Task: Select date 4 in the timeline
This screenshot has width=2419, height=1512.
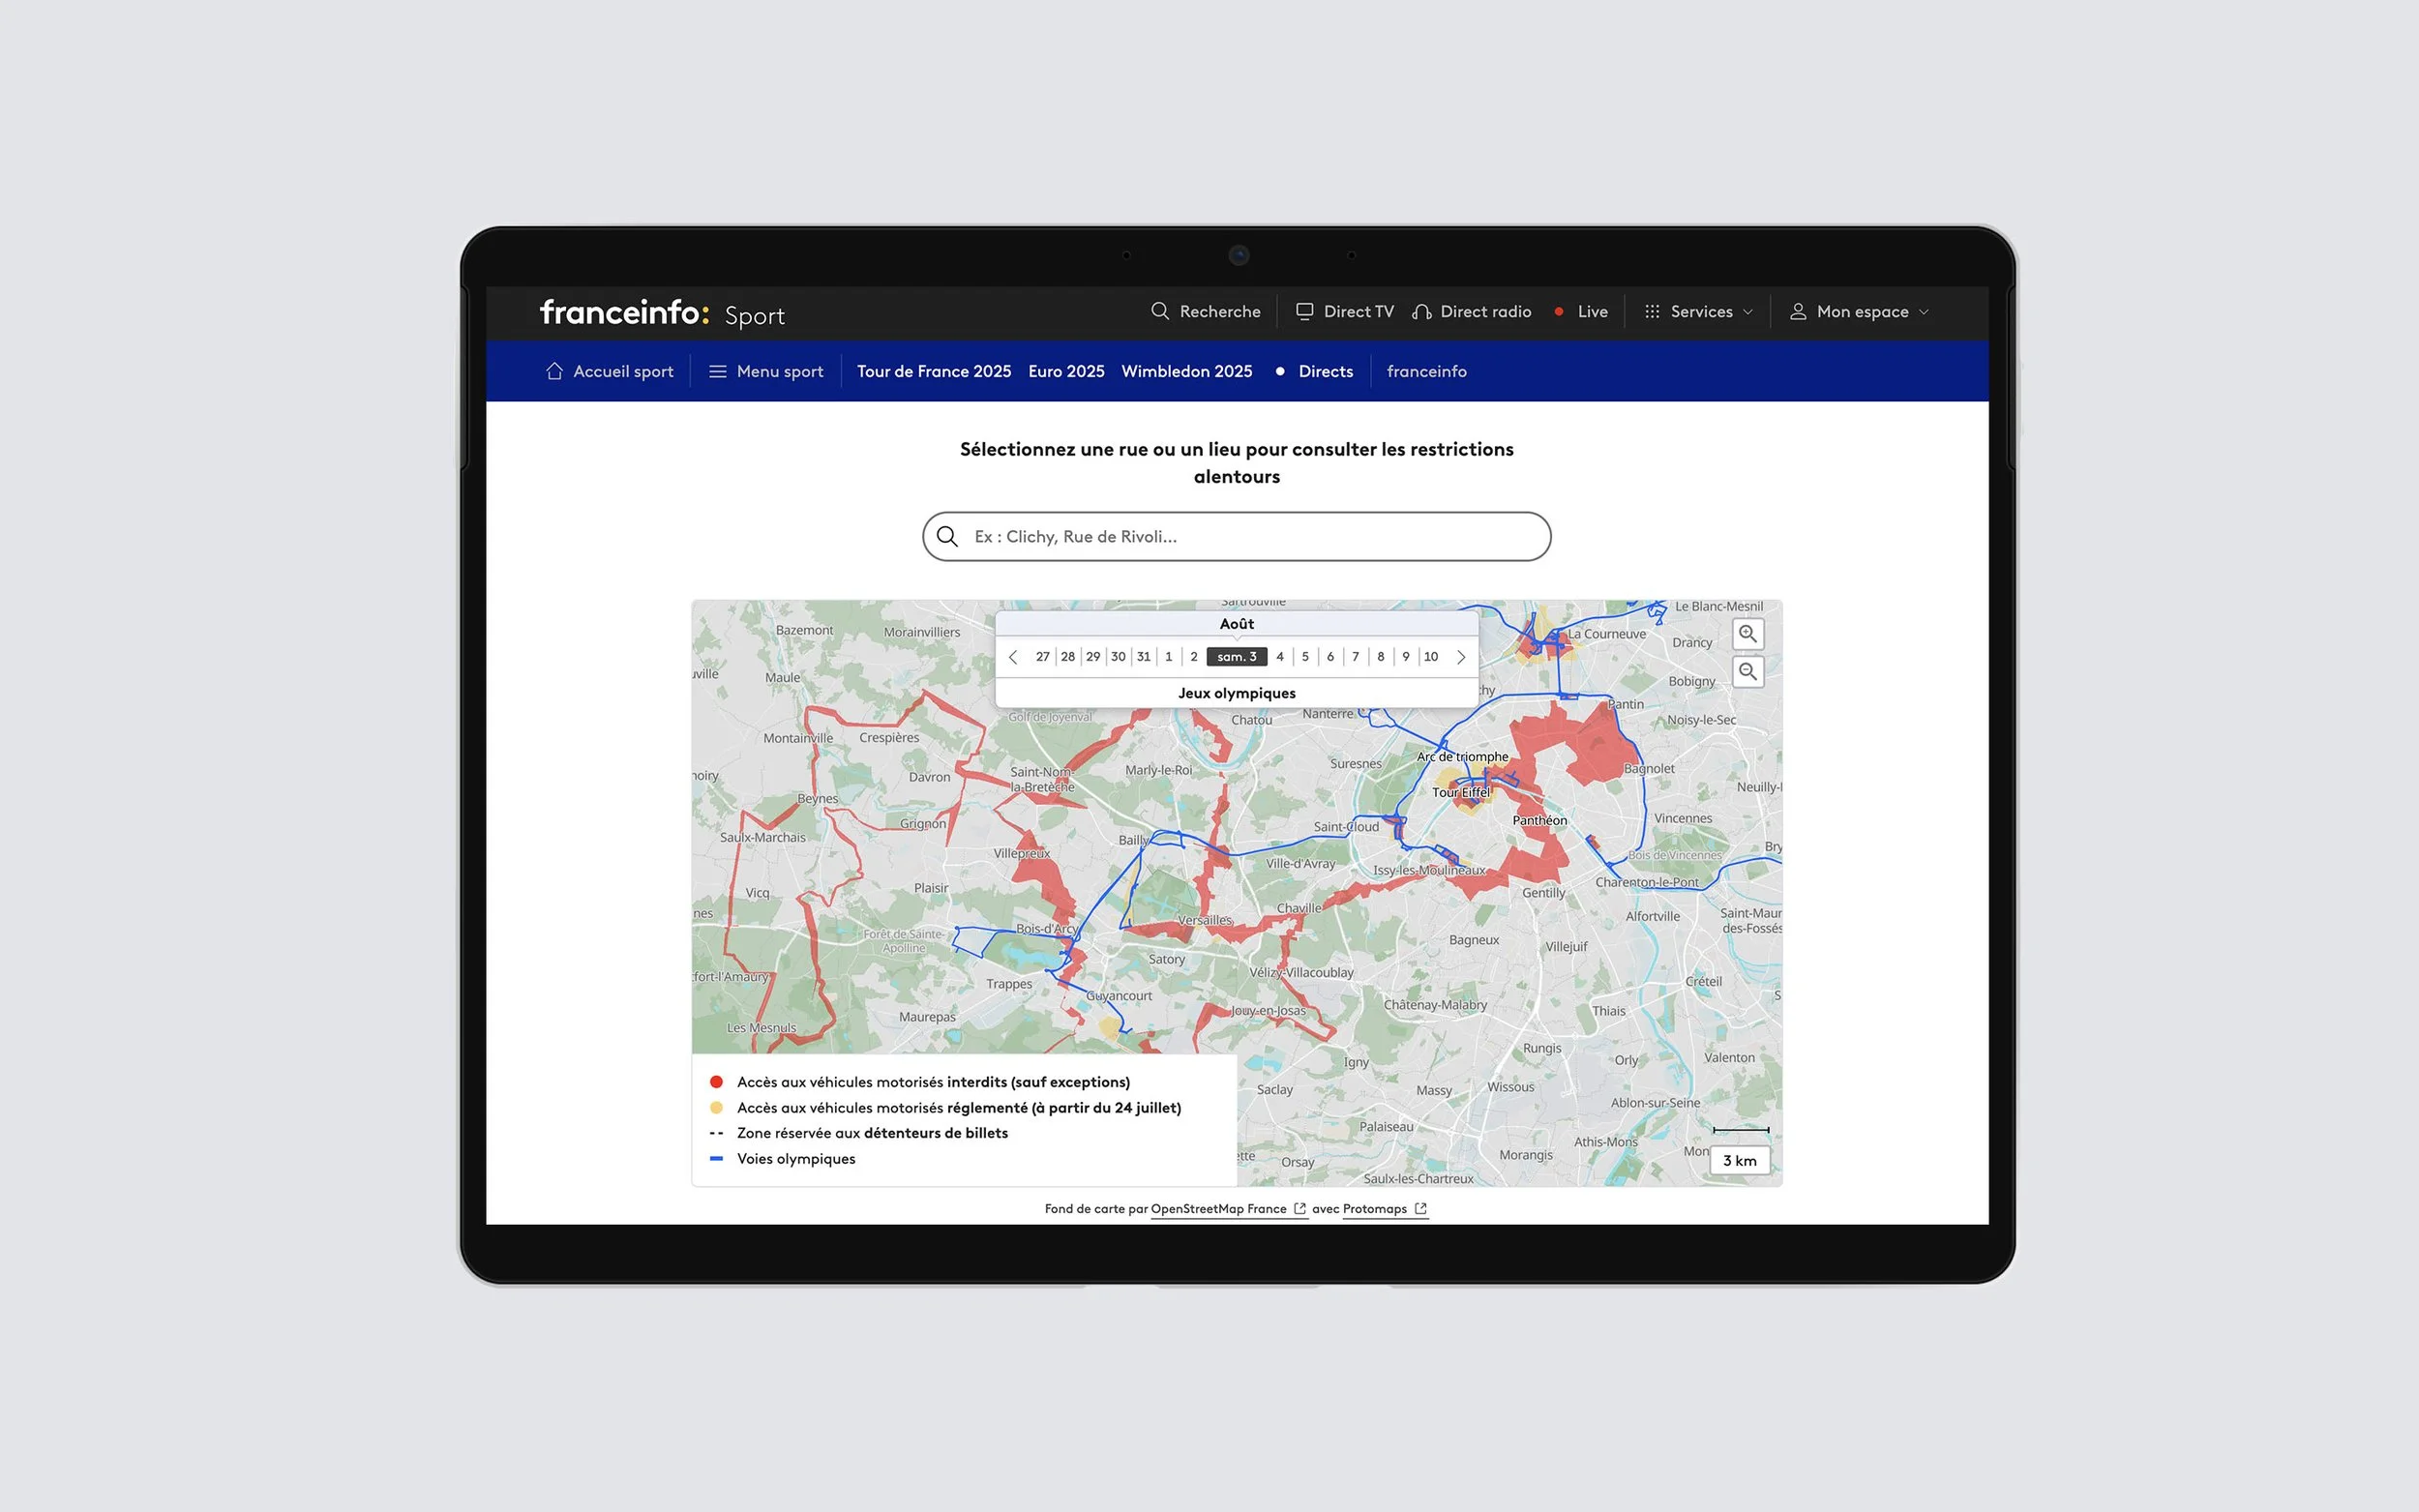Action: click(1280, 657)
